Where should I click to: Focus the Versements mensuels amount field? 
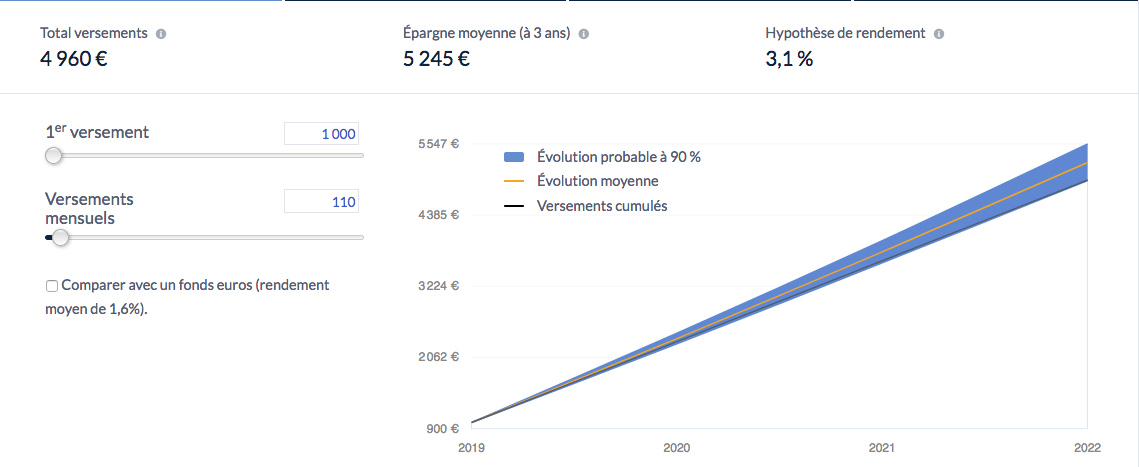point(321,202)
